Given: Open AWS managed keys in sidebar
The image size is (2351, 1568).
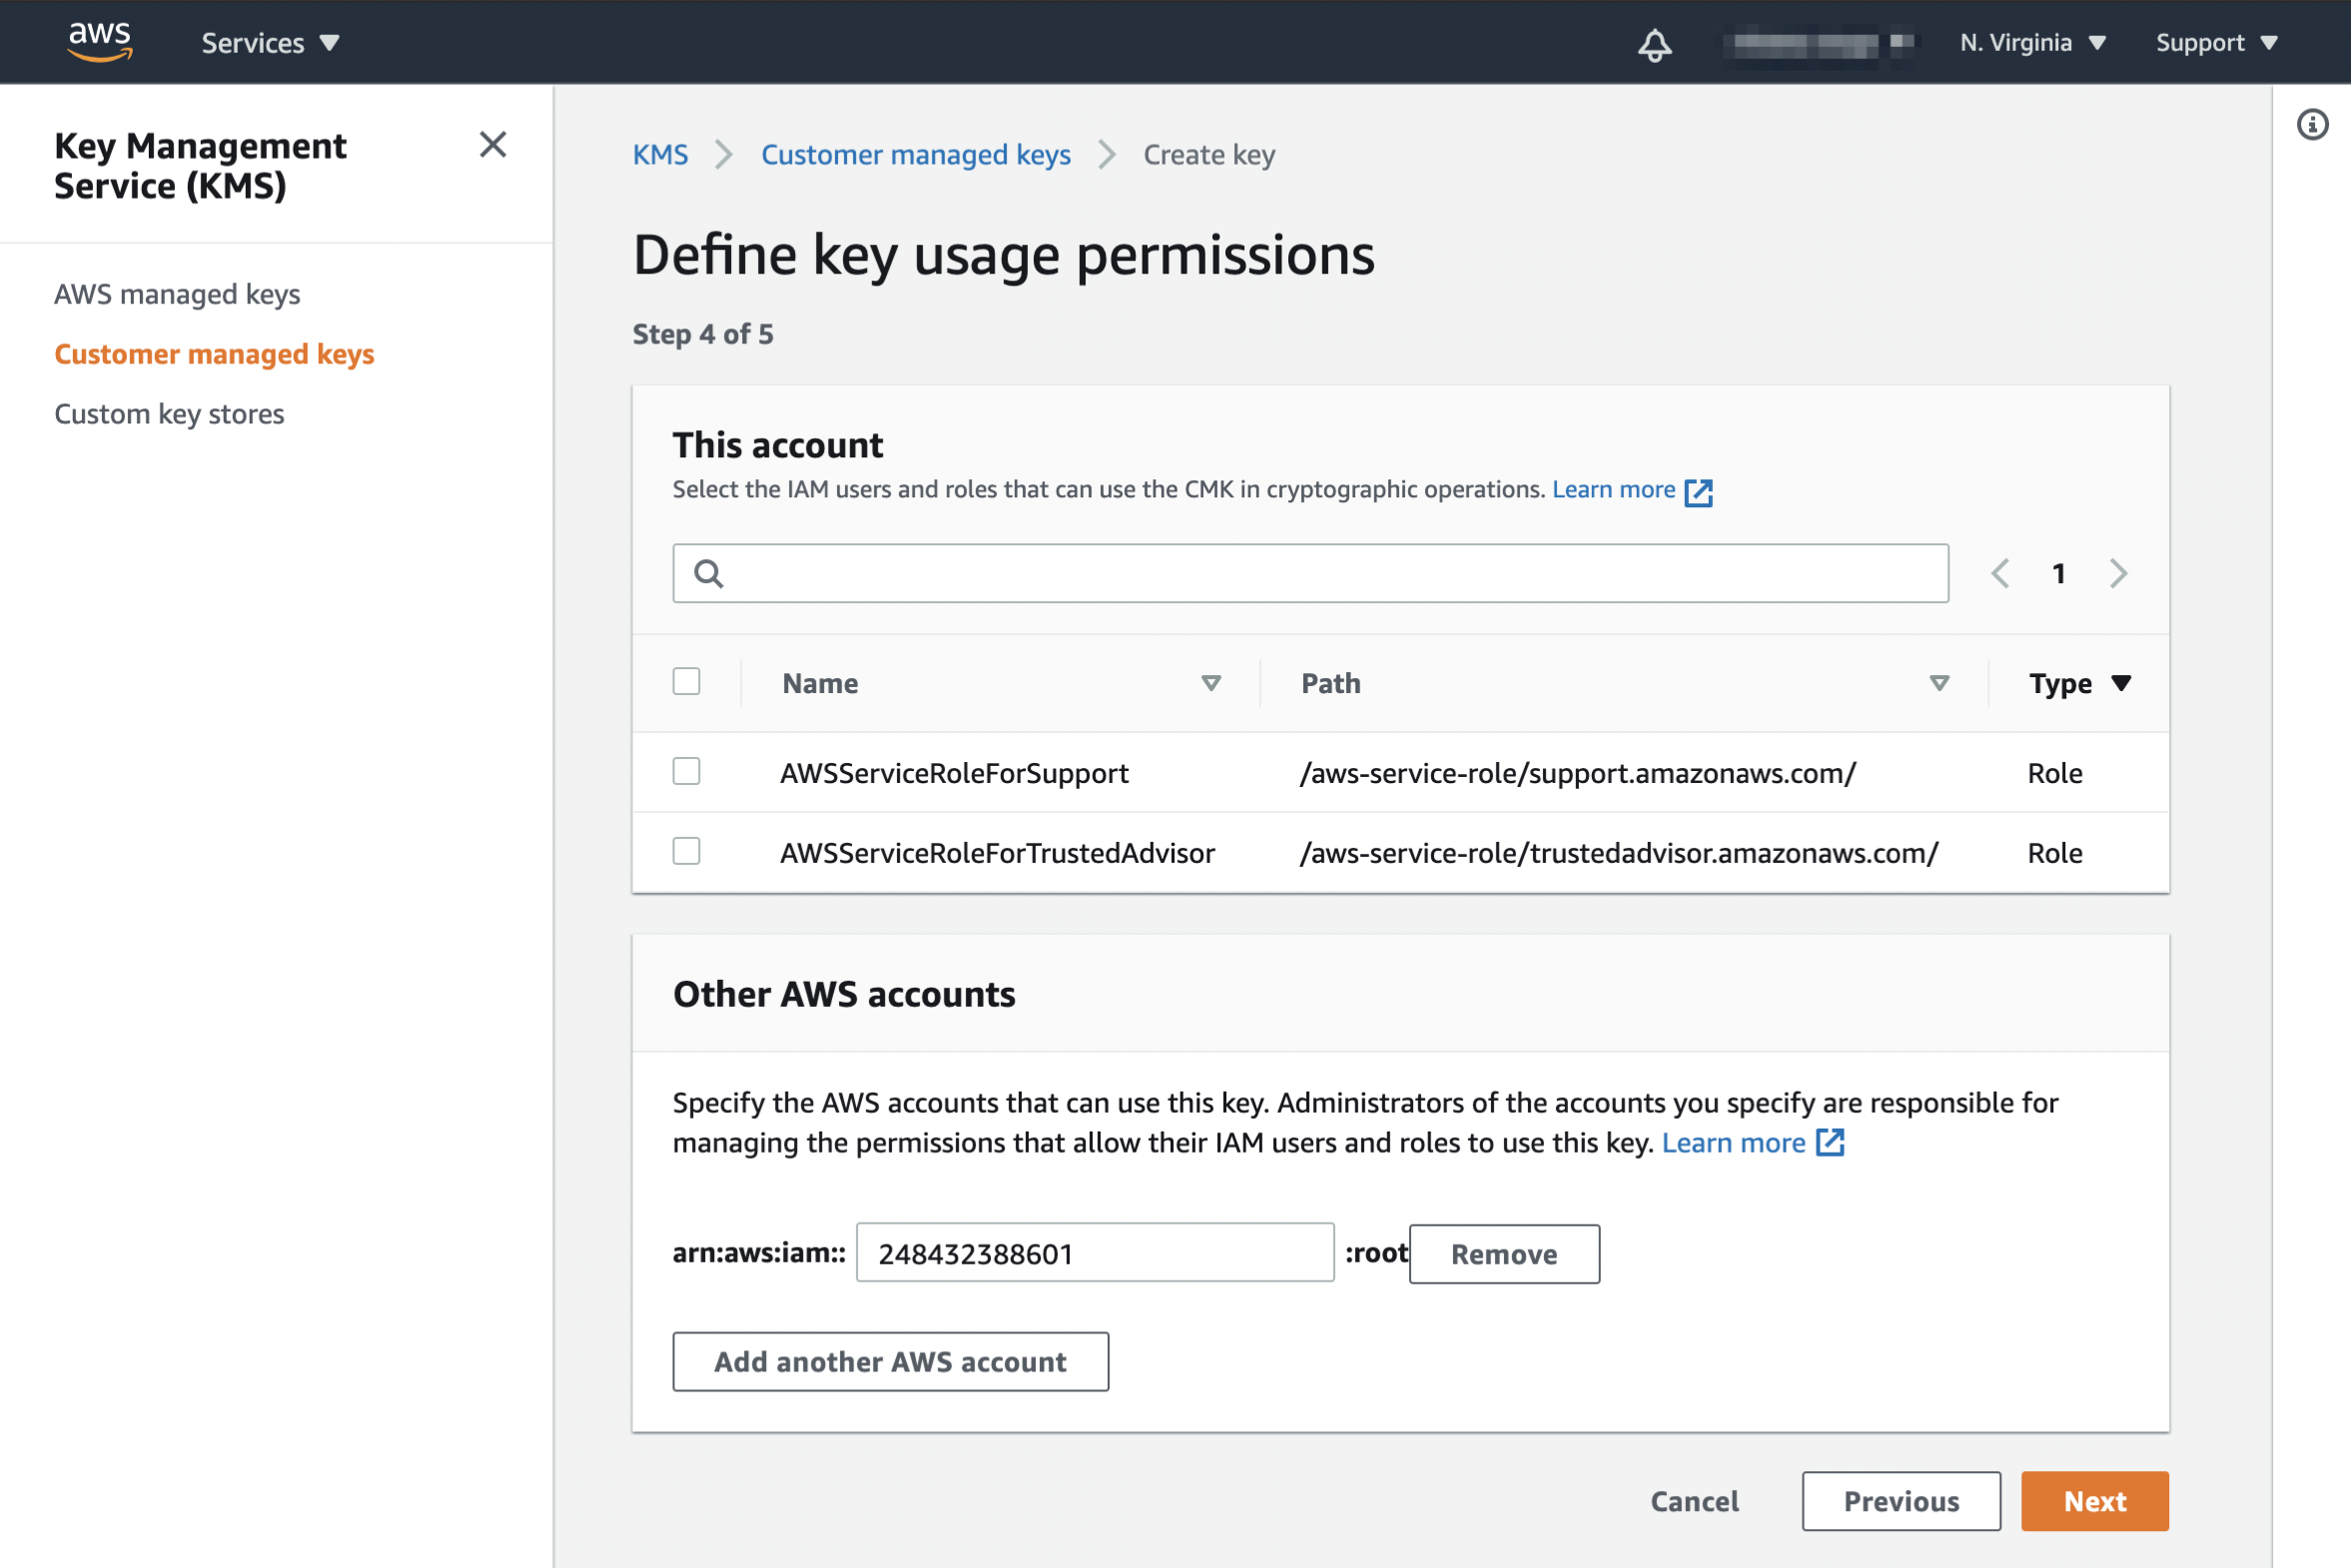Looking at the screenshot, I should [177, 294].
